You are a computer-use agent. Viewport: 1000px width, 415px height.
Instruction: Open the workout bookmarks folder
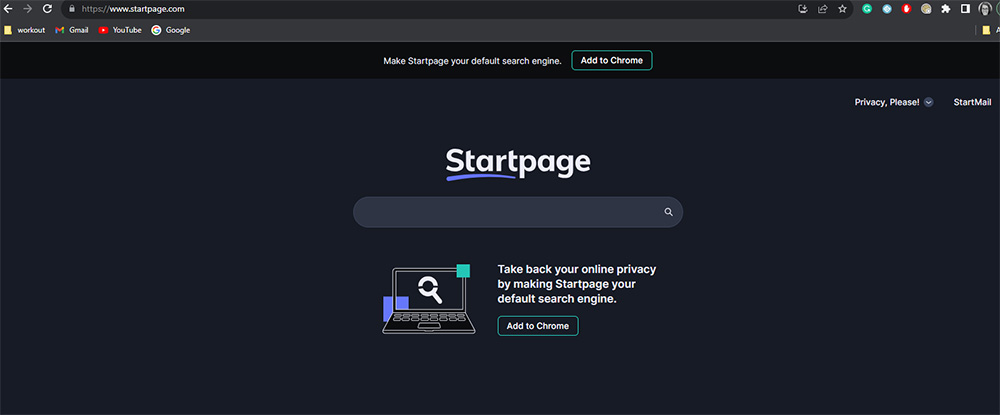click(25, 30)
